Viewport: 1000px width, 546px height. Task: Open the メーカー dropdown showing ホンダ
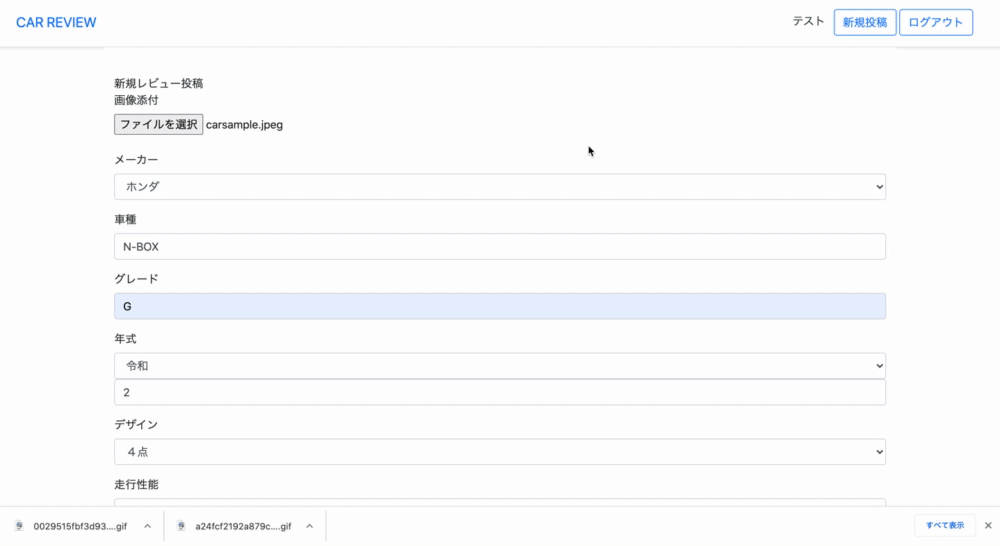coord(500,187)
